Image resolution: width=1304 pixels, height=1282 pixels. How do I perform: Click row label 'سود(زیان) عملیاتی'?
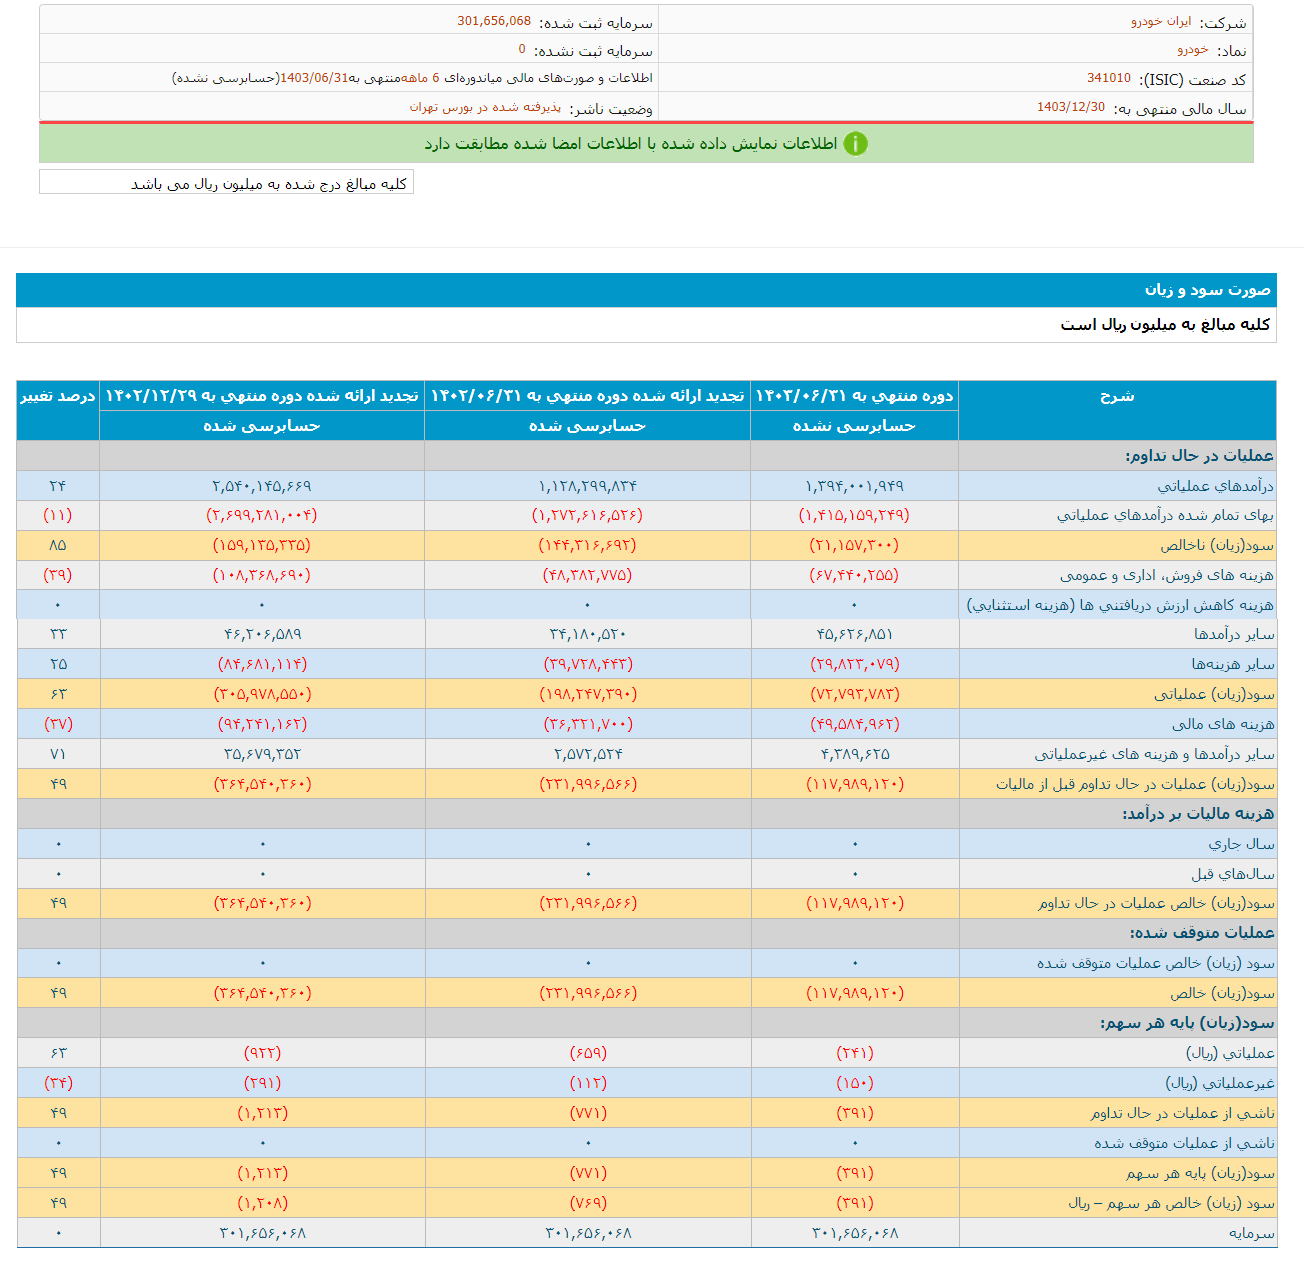tap(1214, 694)
